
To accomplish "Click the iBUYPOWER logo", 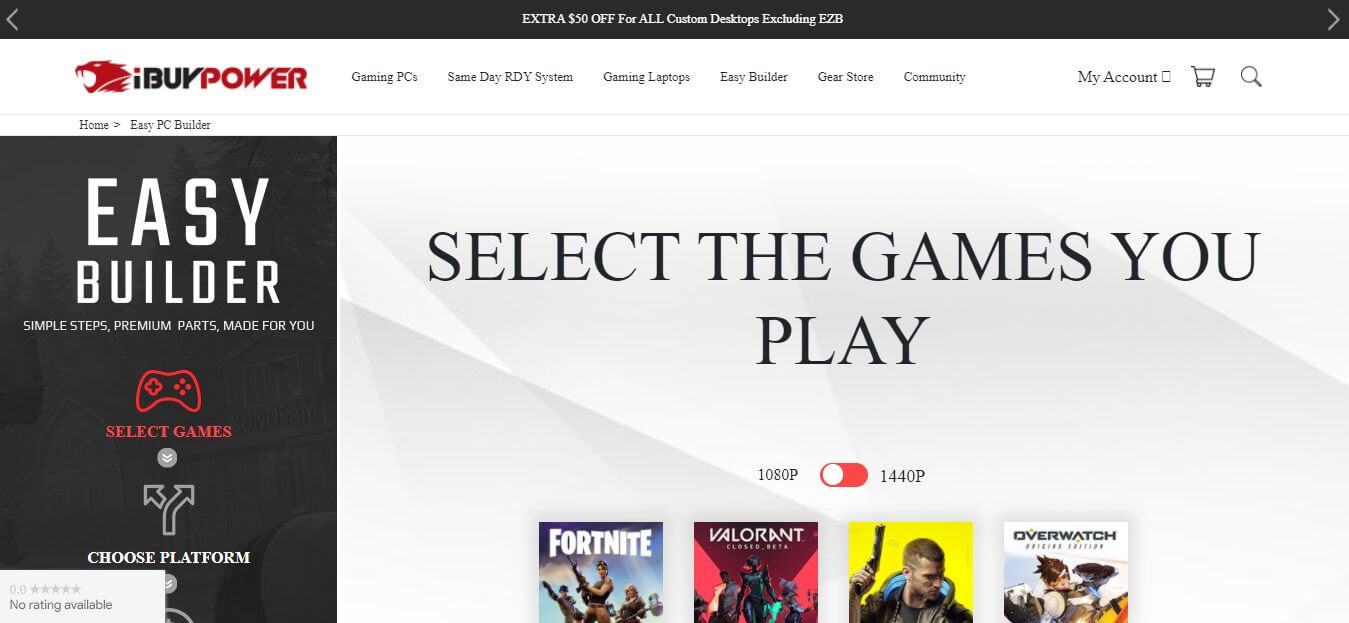I will 191,77.
